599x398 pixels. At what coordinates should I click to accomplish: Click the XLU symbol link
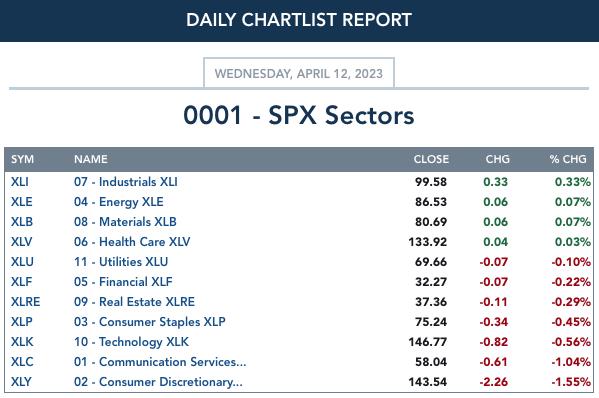22,262
